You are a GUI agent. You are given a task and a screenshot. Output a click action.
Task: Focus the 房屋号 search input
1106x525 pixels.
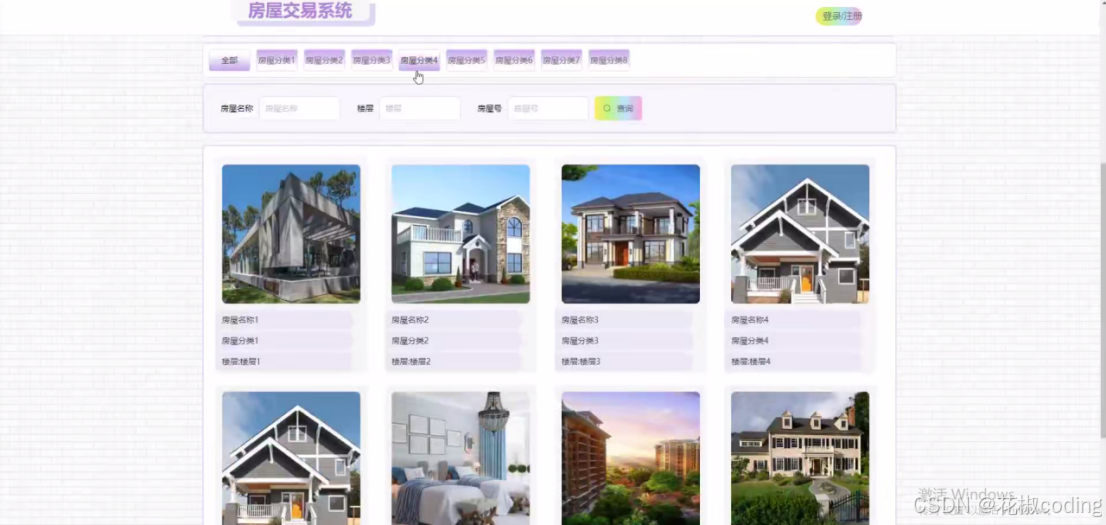(548, 109)
